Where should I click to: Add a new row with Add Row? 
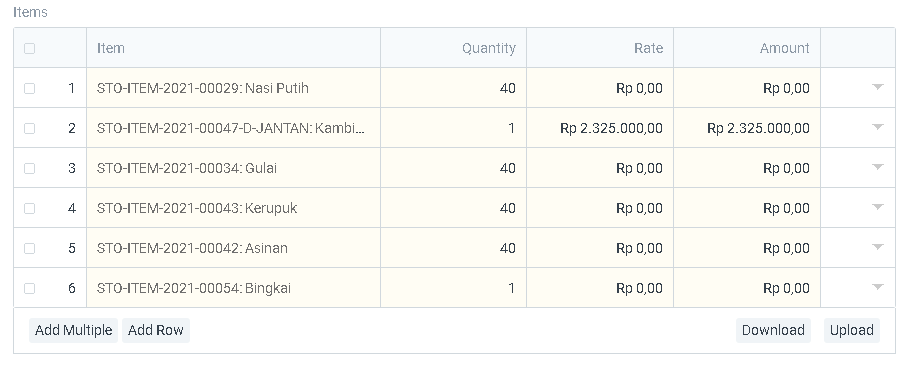click(155, 330)
